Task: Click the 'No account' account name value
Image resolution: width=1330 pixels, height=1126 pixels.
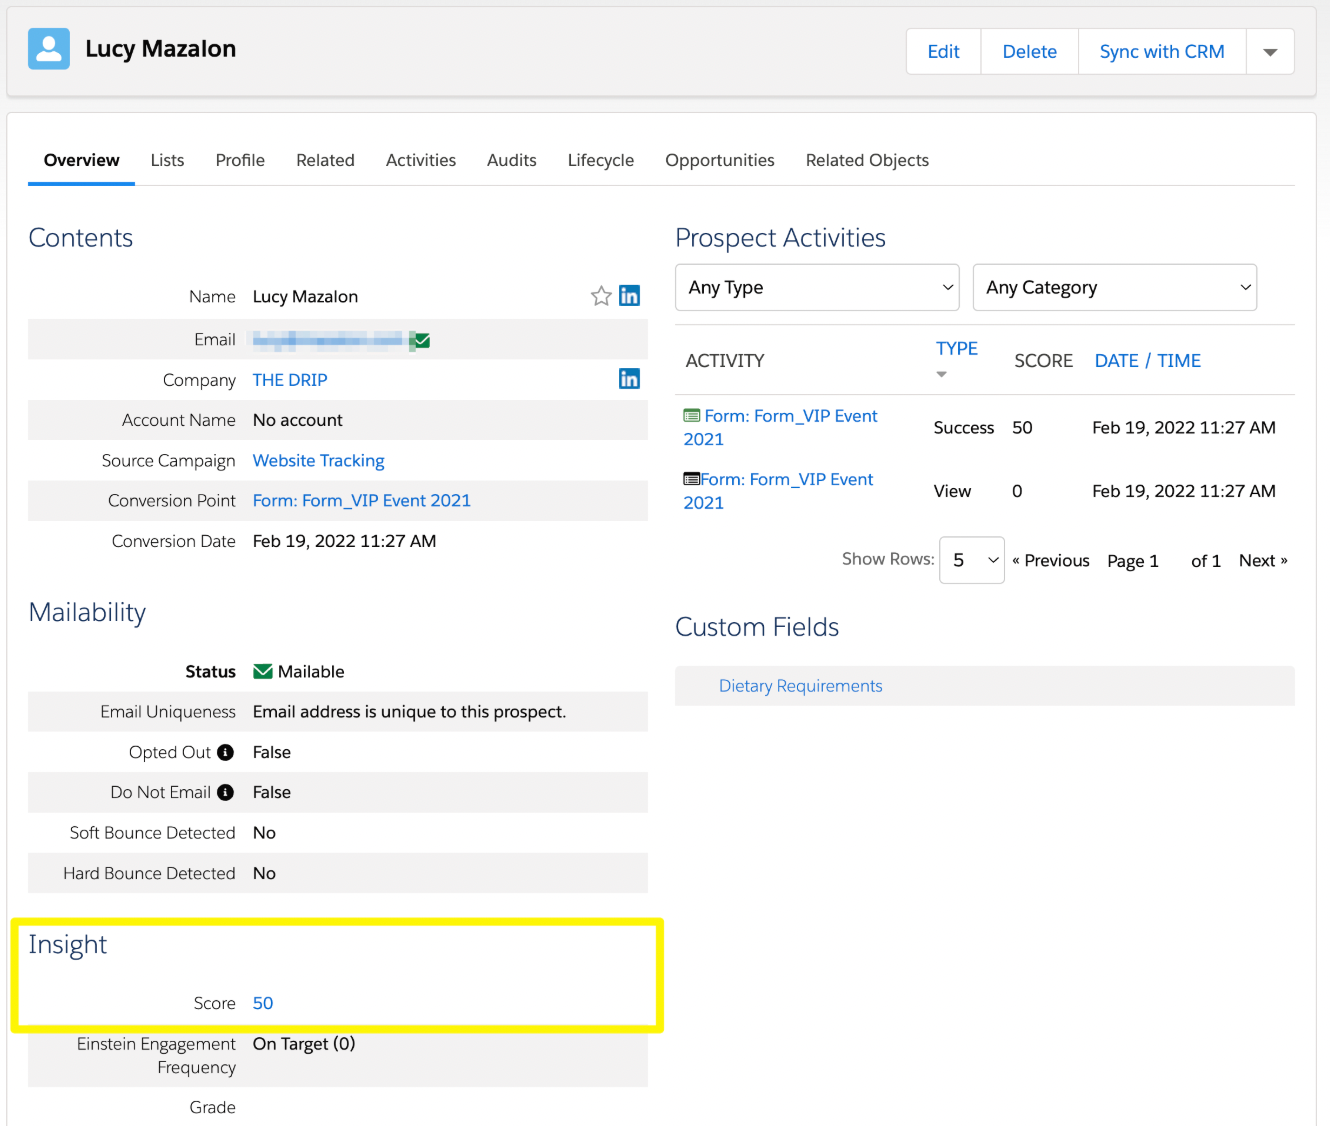Action: pos(298,420)
